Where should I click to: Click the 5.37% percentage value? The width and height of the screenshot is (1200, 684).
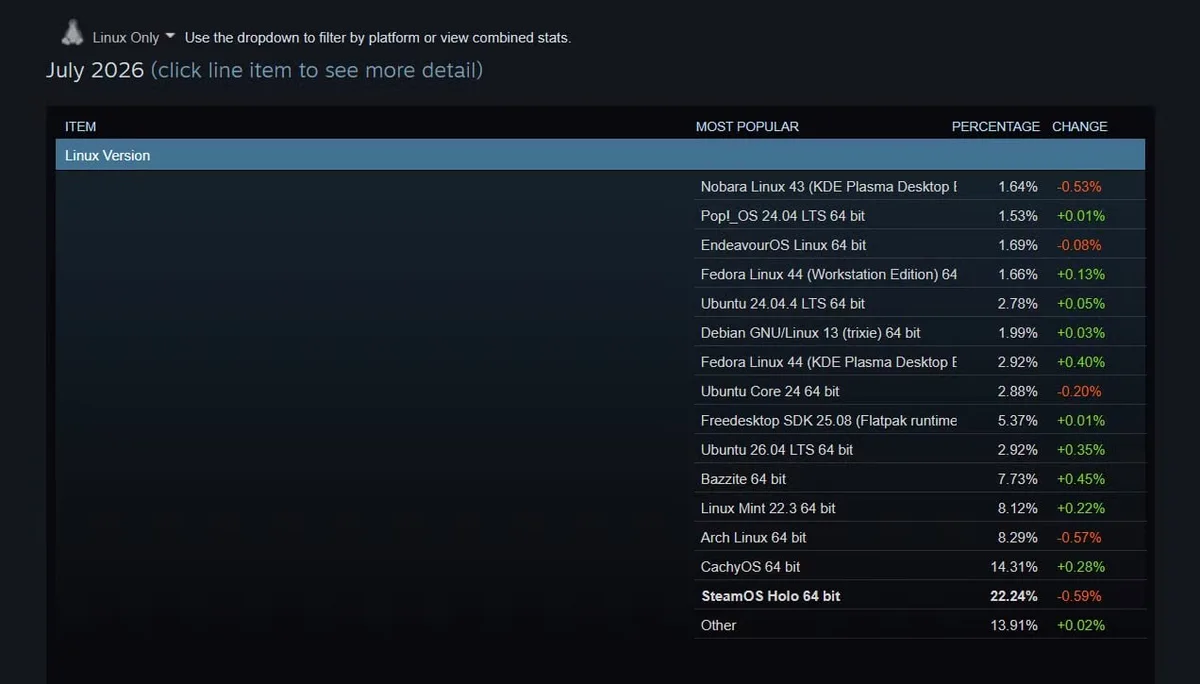pyautogui.click(x=1018, y=420)
